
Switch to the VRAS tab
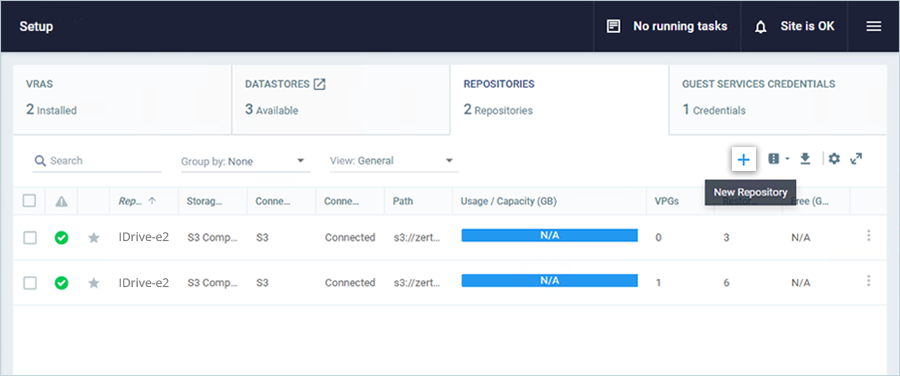tap(122, 99)
